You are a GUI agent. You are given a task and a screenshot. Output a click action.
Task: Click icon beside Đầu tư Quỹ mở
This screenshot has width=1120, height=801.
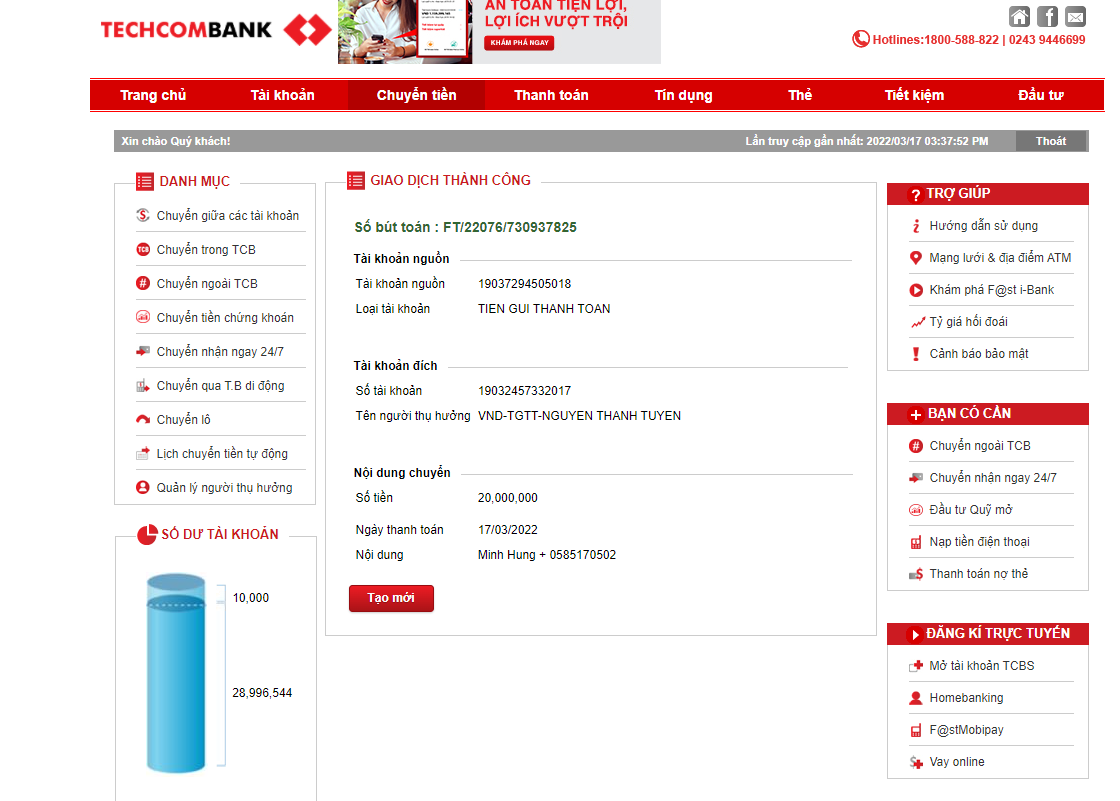pos(916,509)
